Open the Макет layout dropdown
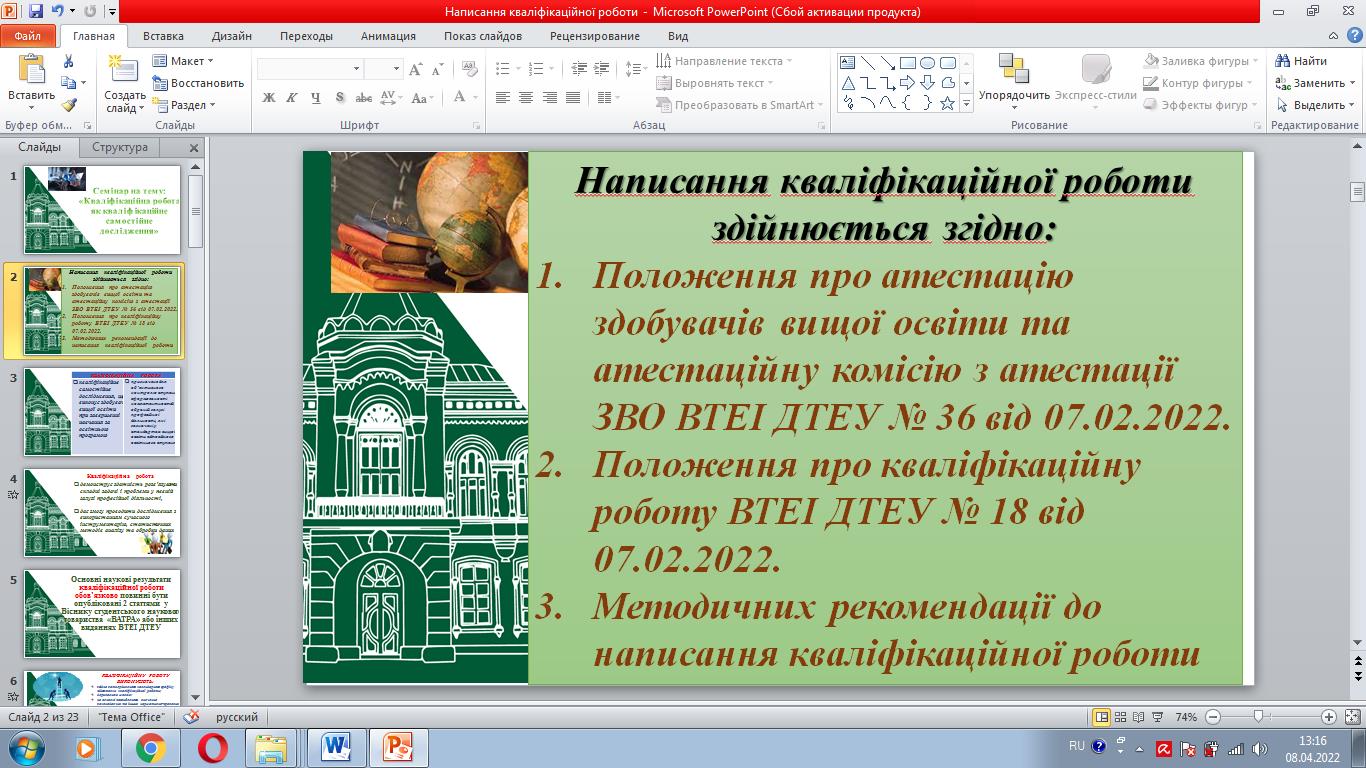This screenshot has height=768, width=1366. point(185,61)
